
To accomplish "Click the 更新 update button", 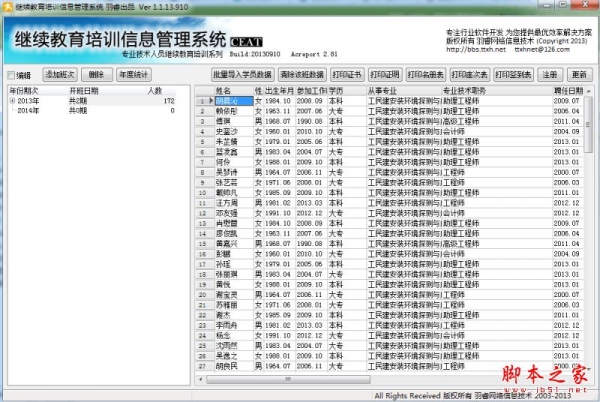I will tap(579, 75).
